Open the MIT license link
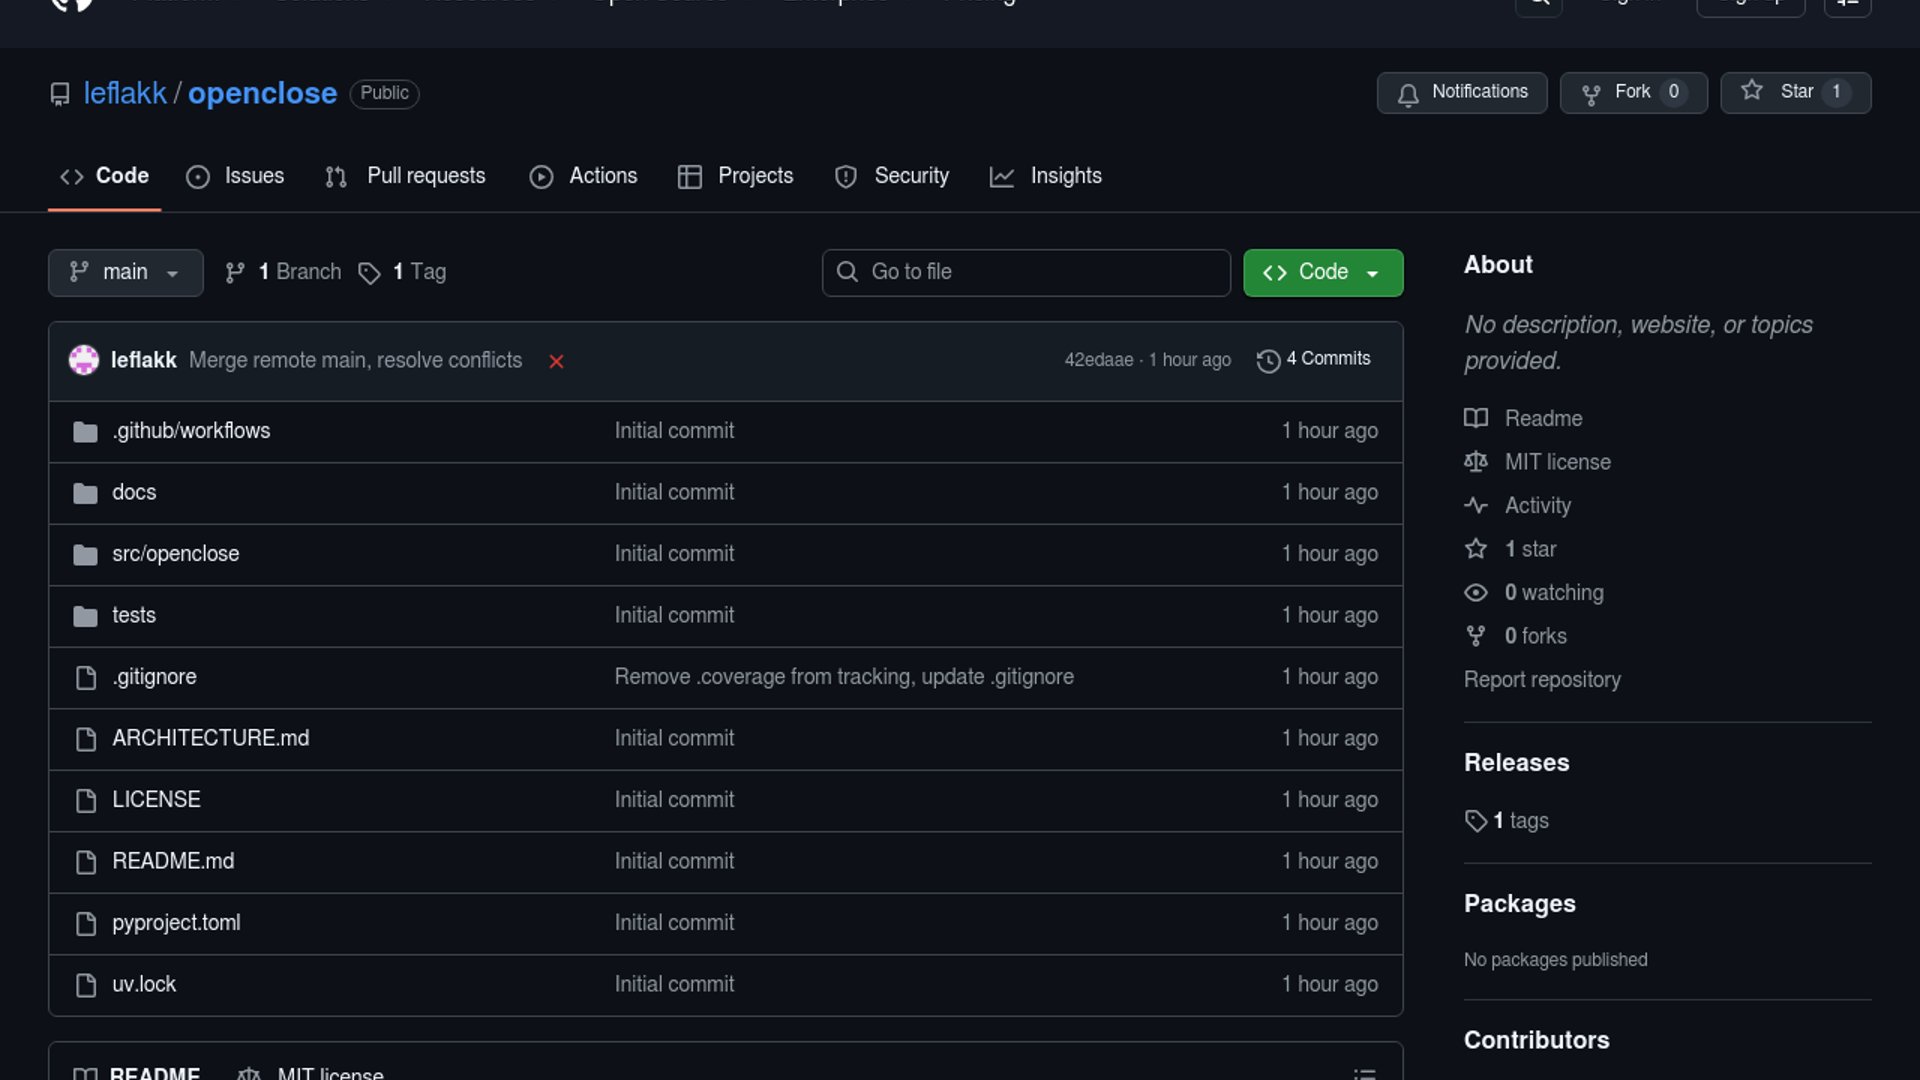 [x=1557, y=462]
